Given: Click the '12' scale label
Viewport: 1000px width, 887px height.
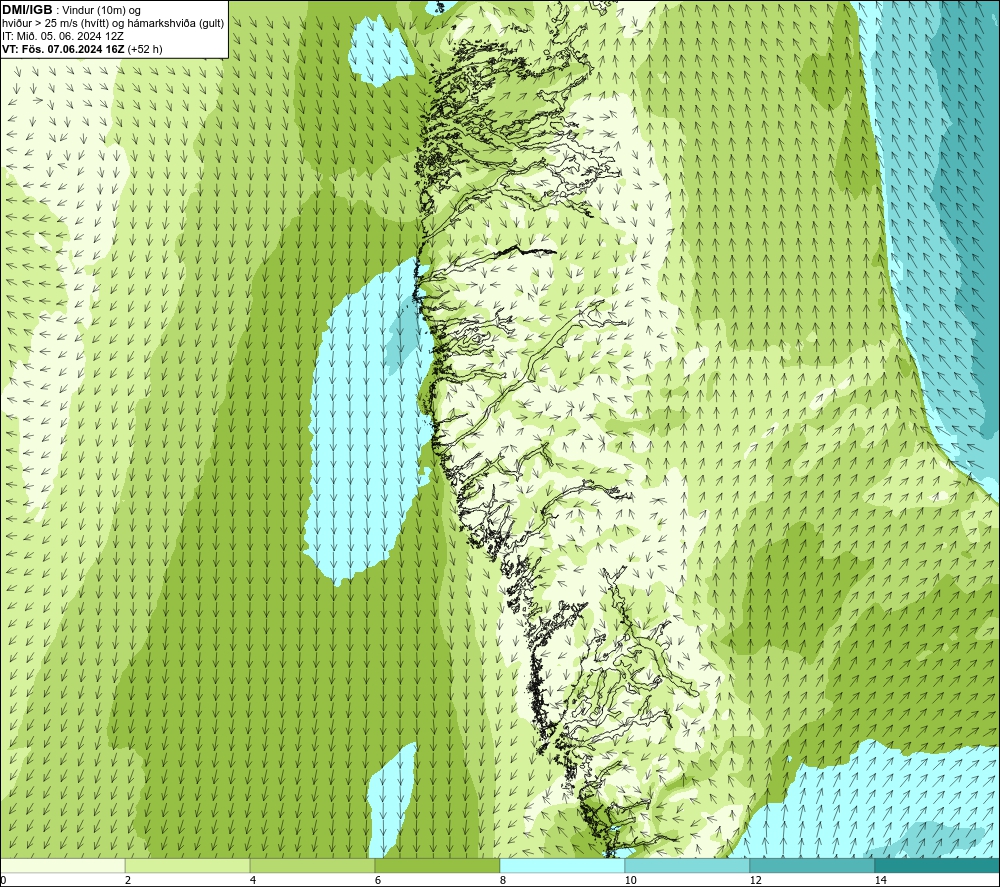Looking at the screenshot, I should click(x=755, y=880).
